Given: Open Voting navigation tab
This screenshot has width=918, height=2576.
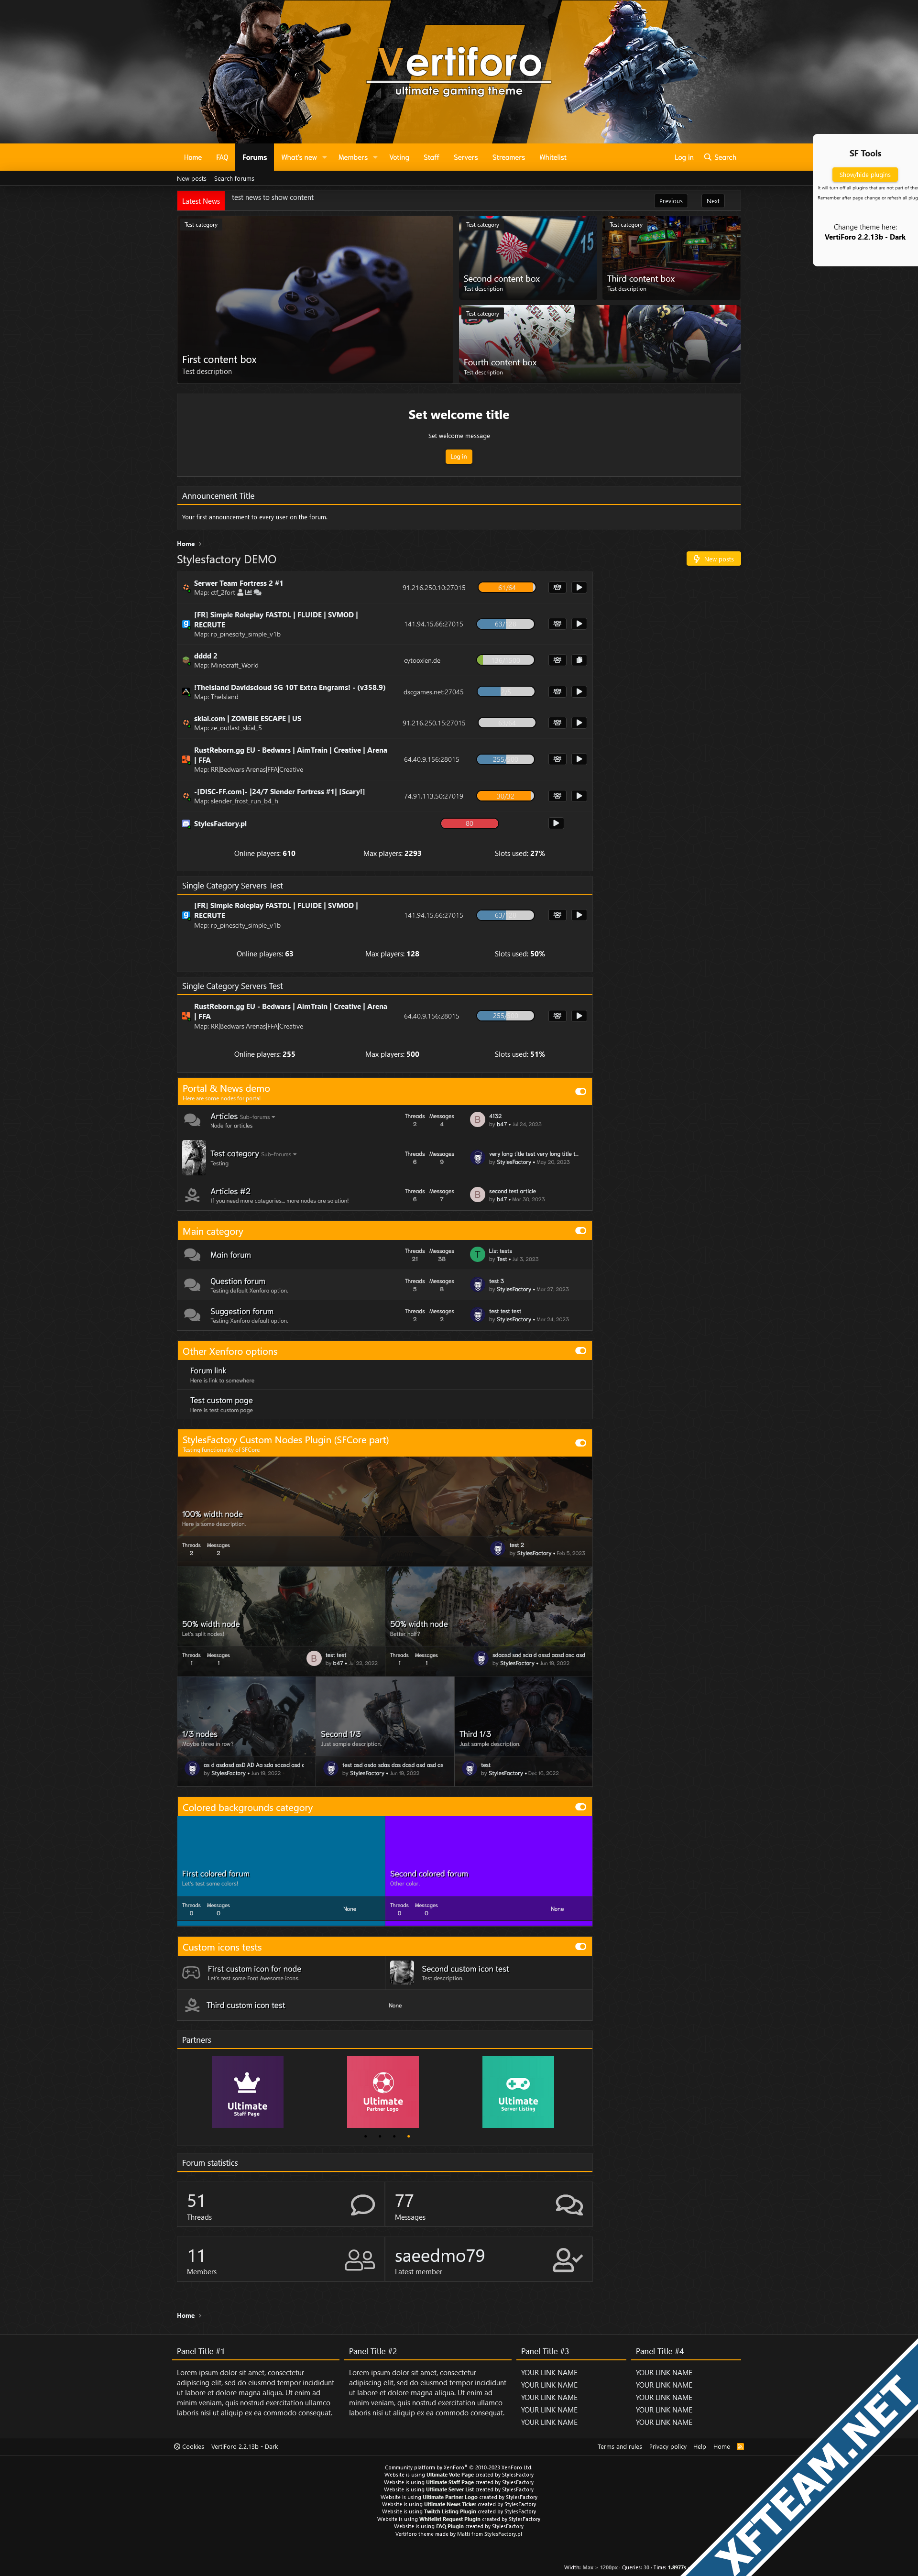Looking at the screenshot, I should coord(399,157).
